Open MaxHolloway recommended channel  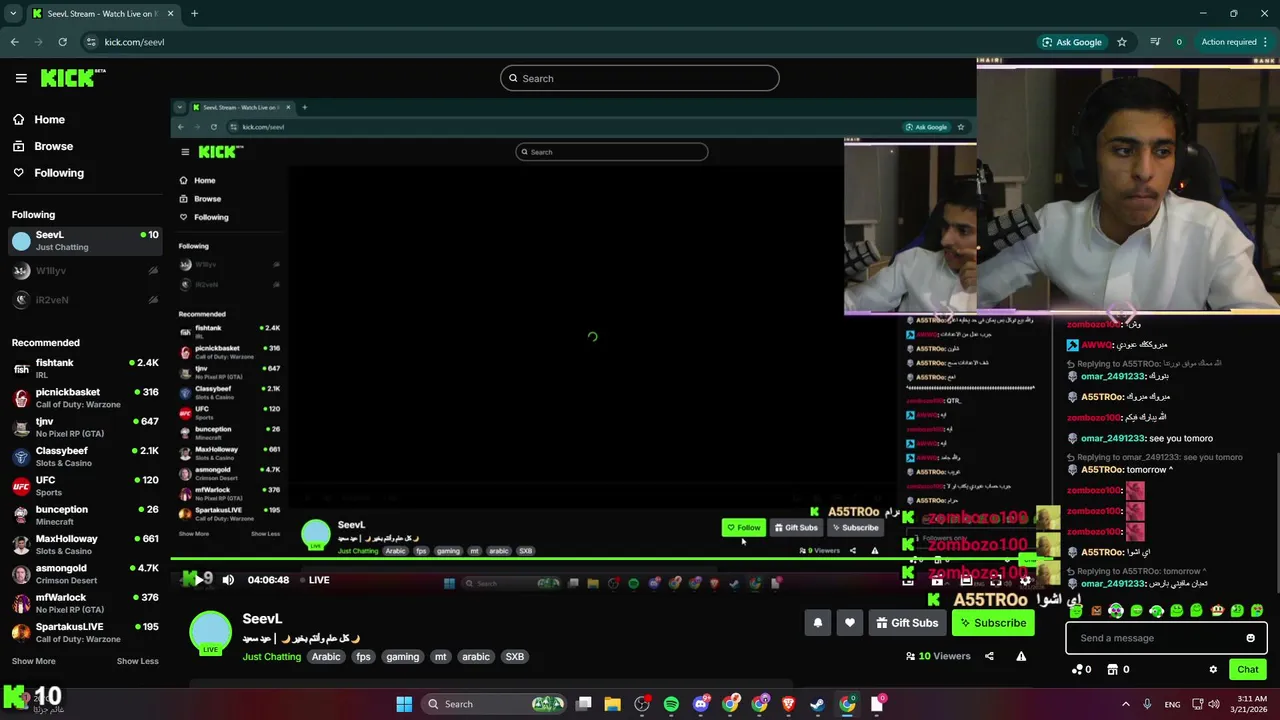pyautogui.click(x=83, y=544)
